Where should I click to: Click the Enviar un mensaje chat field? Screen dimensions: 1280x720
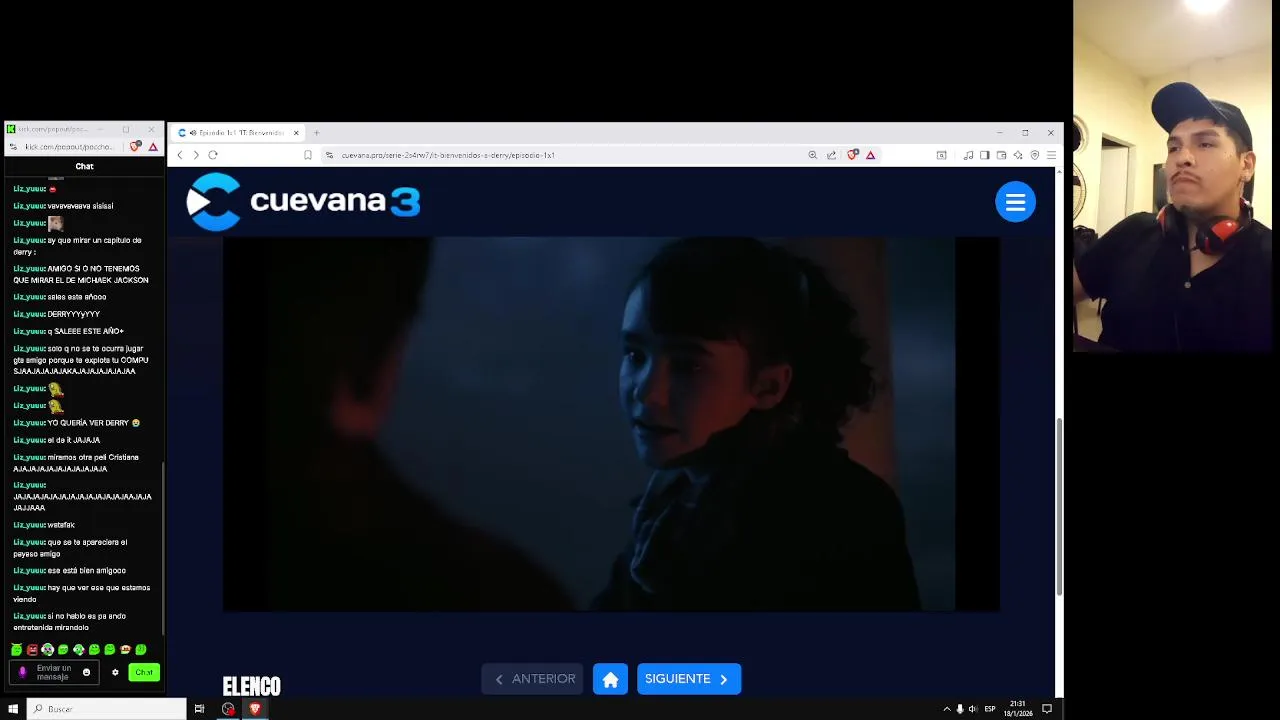(52, 673)
